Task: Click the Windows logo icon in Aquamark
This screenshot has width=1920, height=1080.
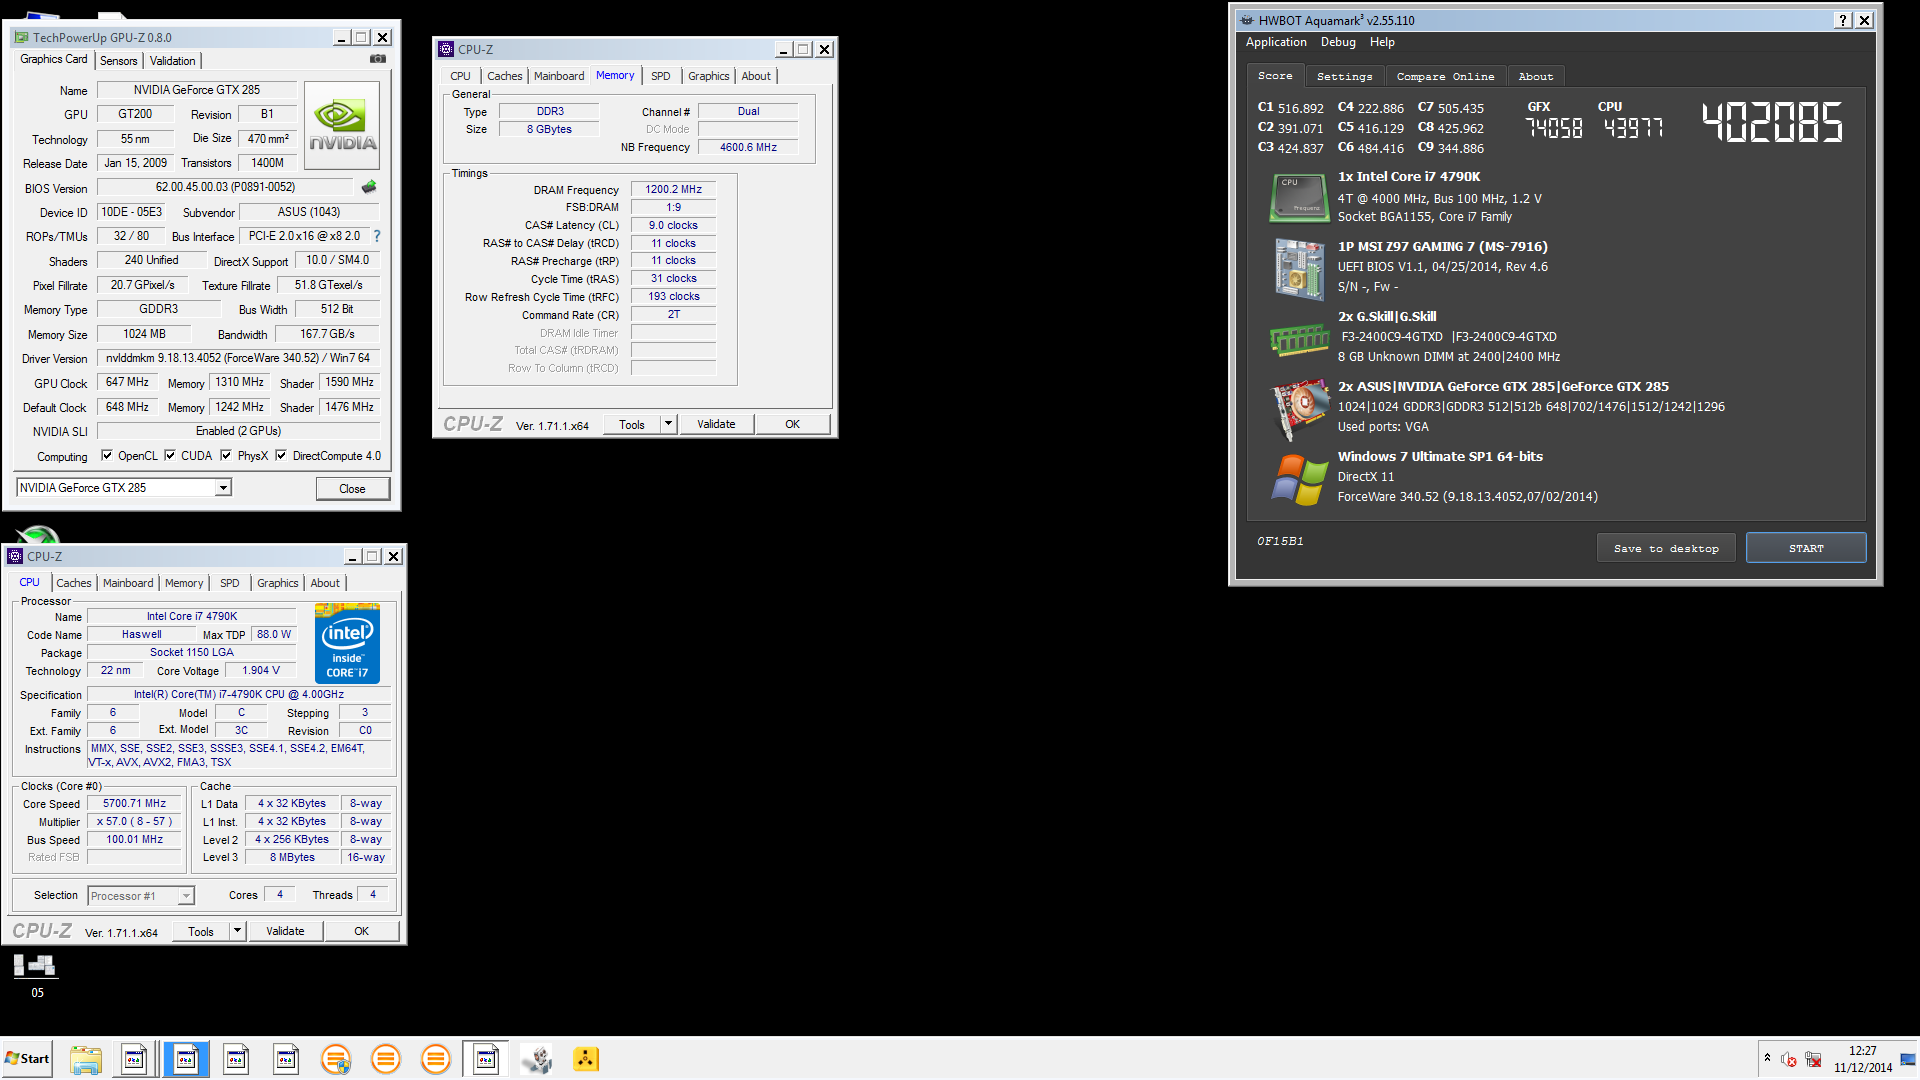Action: coord(1299,479)
